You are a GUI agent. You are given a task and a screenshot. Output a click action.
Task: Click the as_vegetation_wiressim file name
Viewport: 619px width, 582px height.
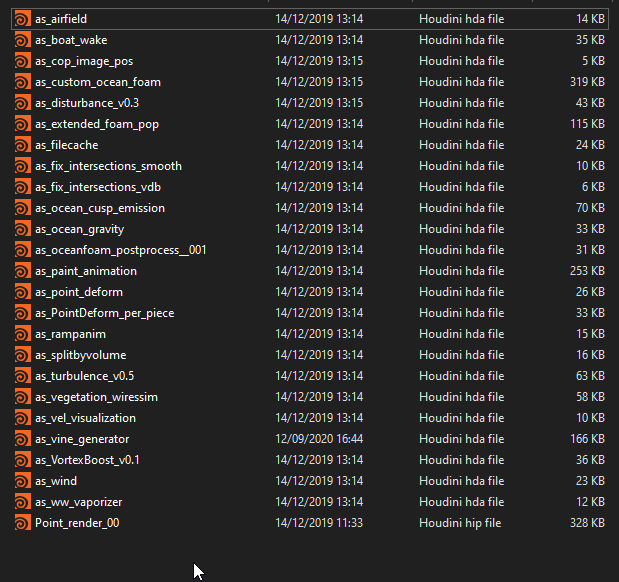96,397
